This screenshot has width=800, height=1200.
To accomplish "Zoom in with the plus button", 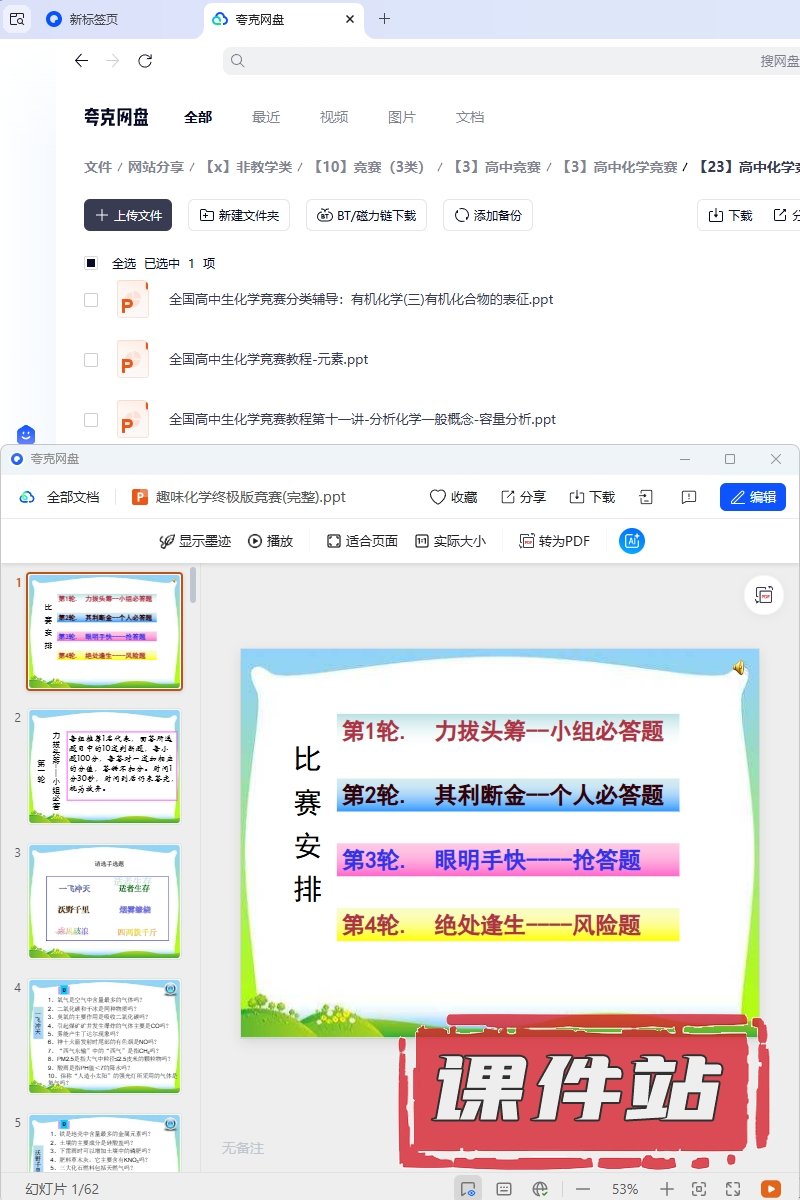I will (667, 1188).
